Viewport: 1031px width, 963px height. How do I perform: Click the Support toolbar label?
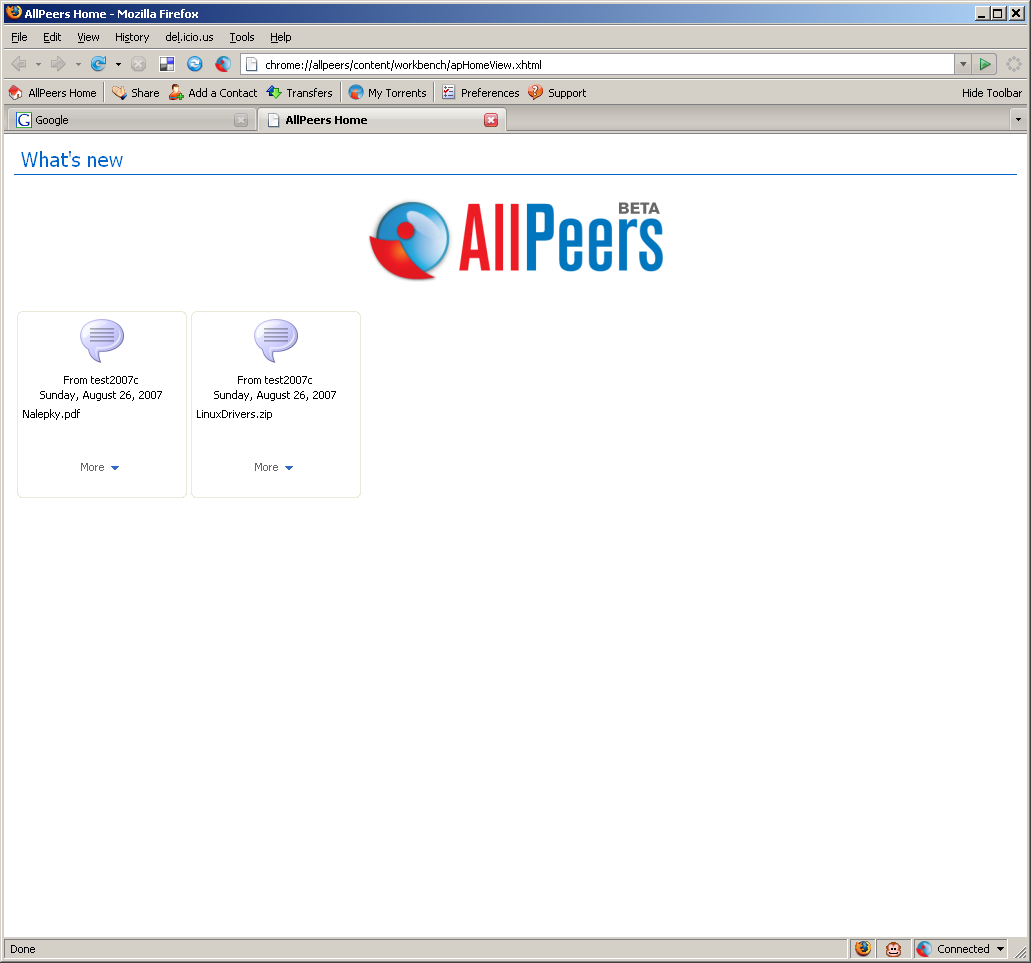(x=567, y=93)
